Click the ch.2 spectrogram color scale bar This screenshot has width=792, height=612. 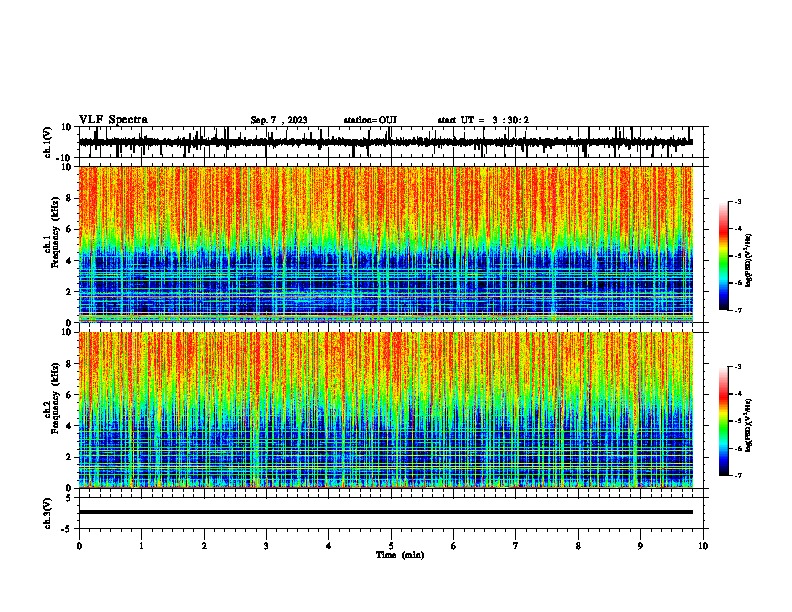point(724,421)
